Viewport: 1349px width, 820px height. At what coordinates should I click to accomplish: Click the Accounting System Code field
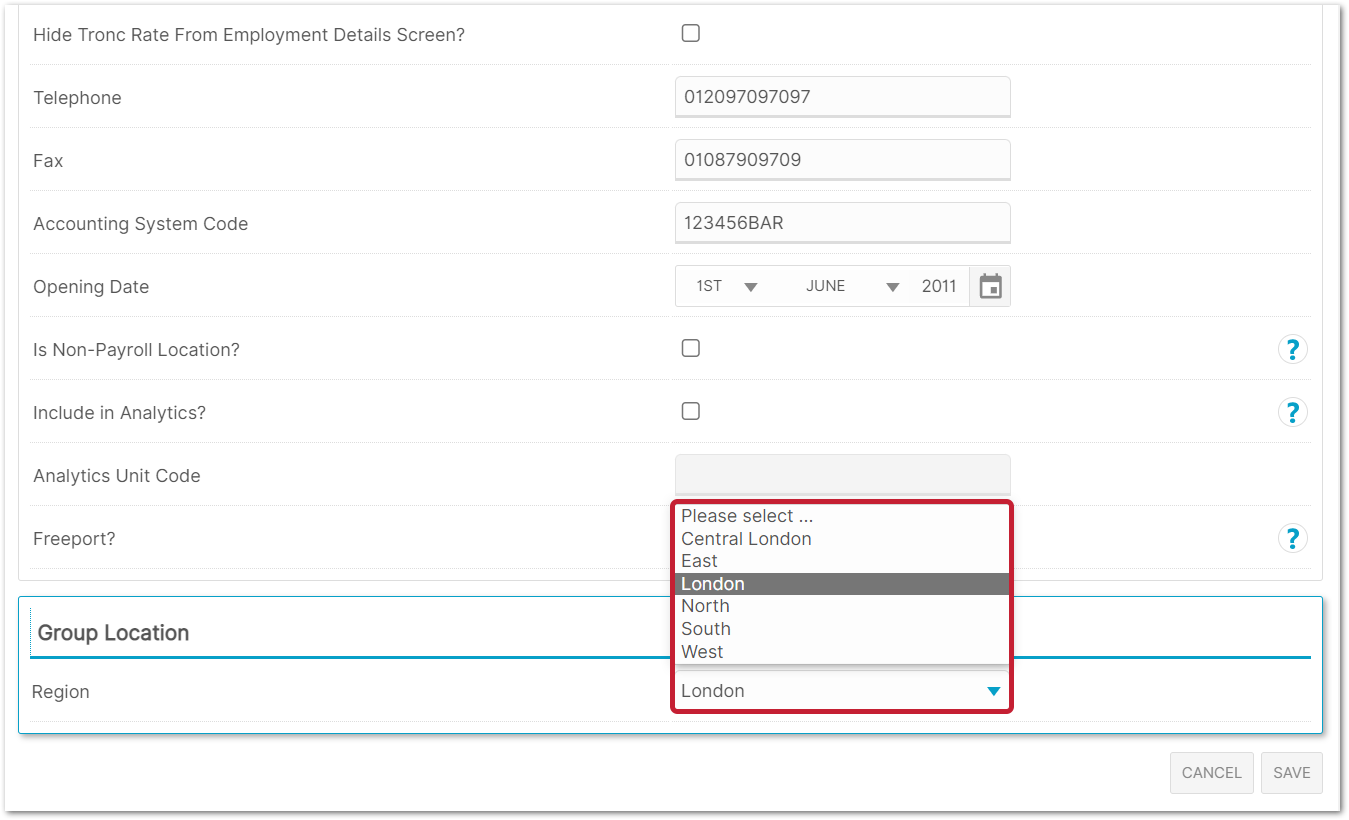click(x=842, y=223)
